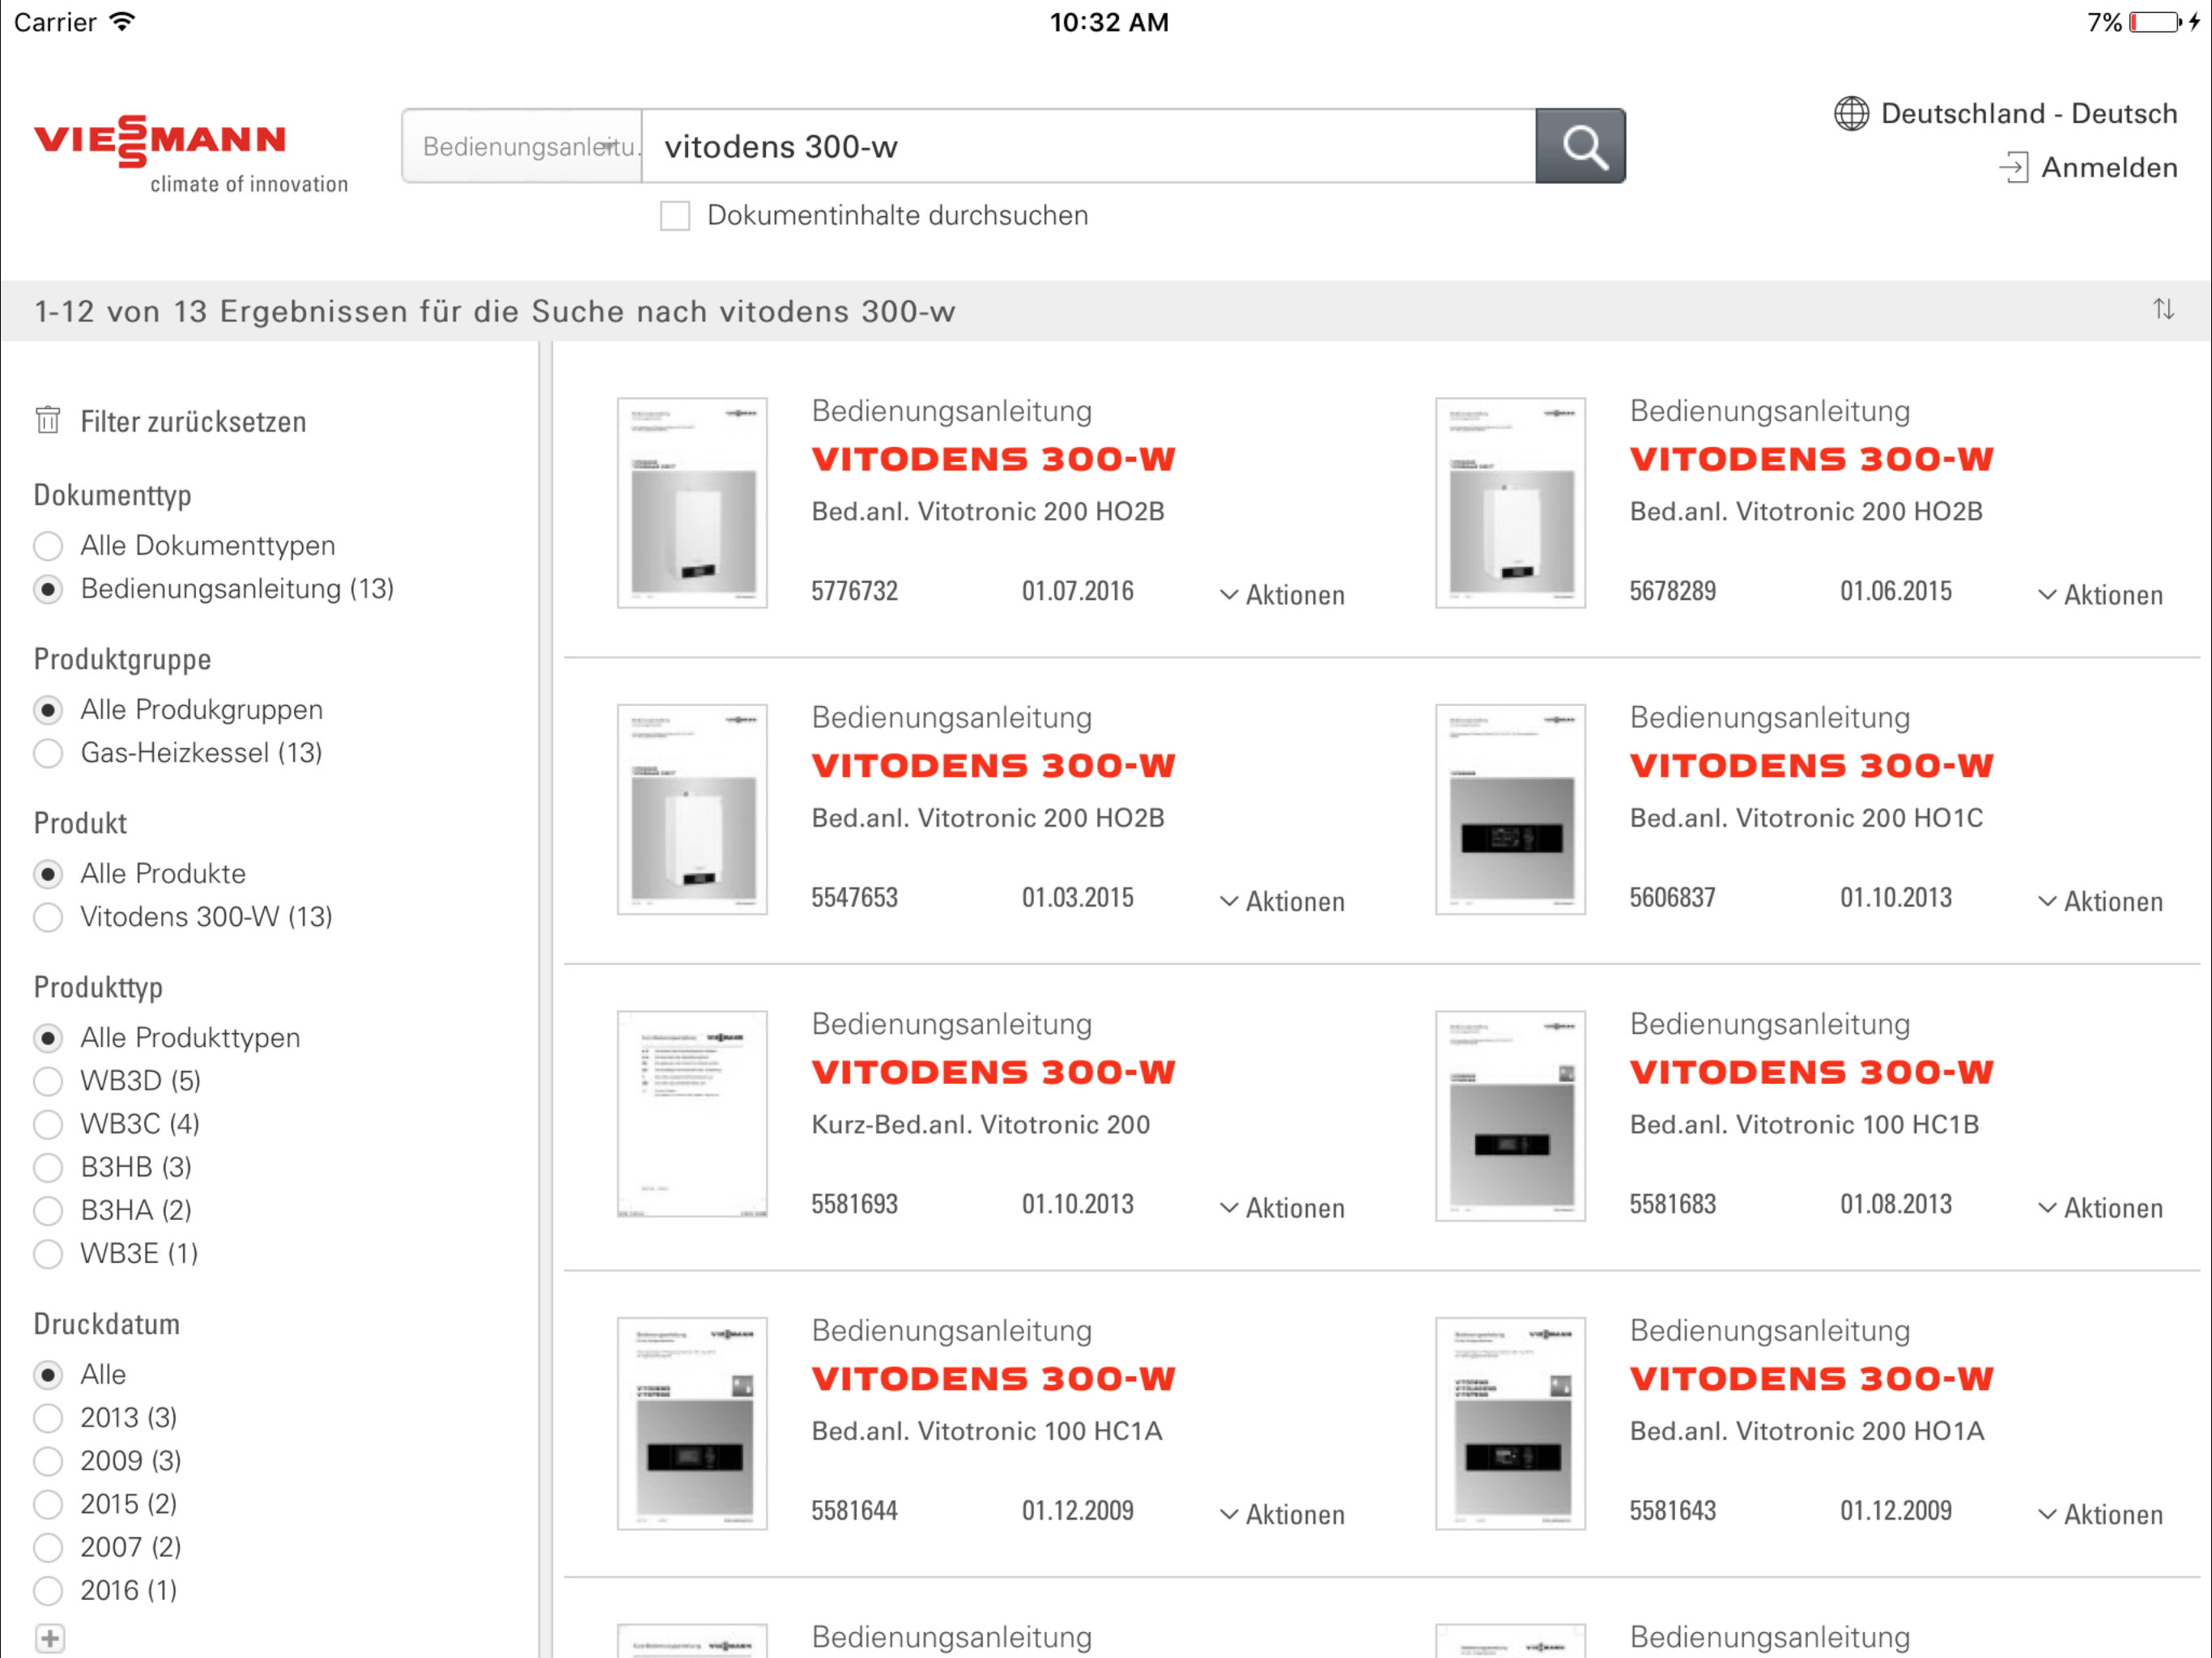Open thumbnail of document 5776732
Viewport: 2212px width, 1658px height.
coord(692,503)
